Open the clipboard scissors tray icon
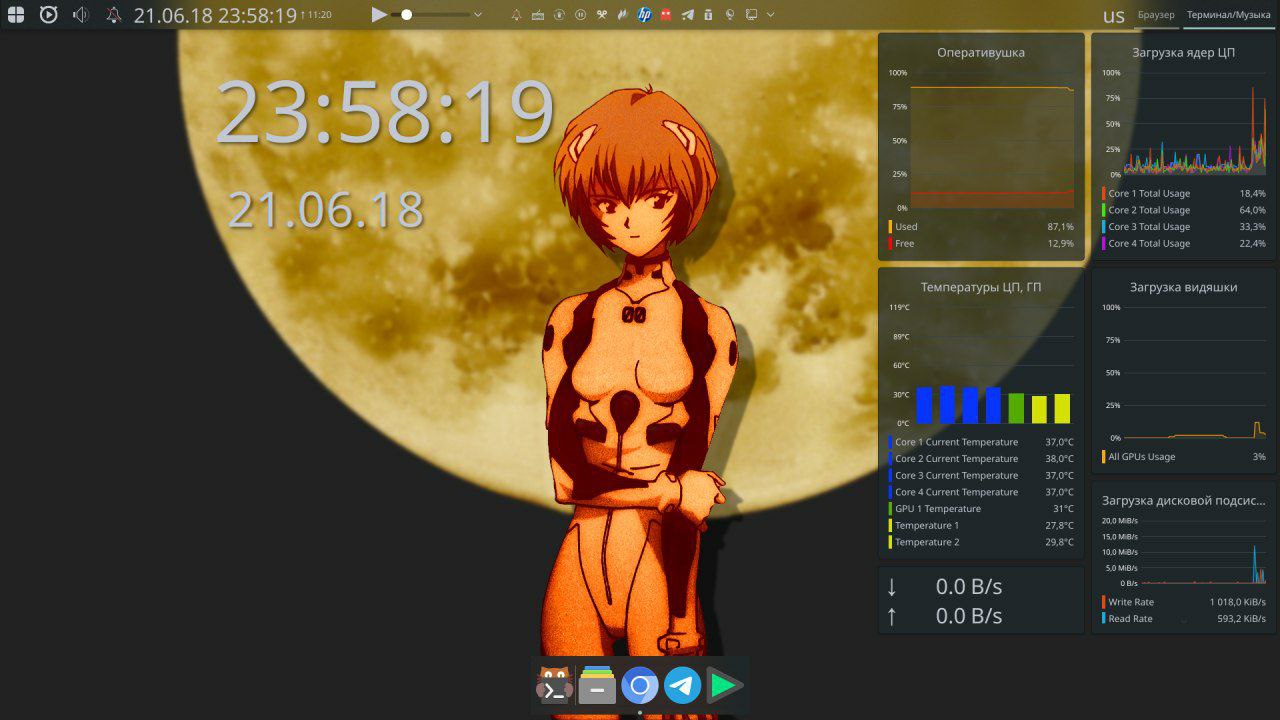Screen dimensions: 1280x720 click(x=601, y=15)
